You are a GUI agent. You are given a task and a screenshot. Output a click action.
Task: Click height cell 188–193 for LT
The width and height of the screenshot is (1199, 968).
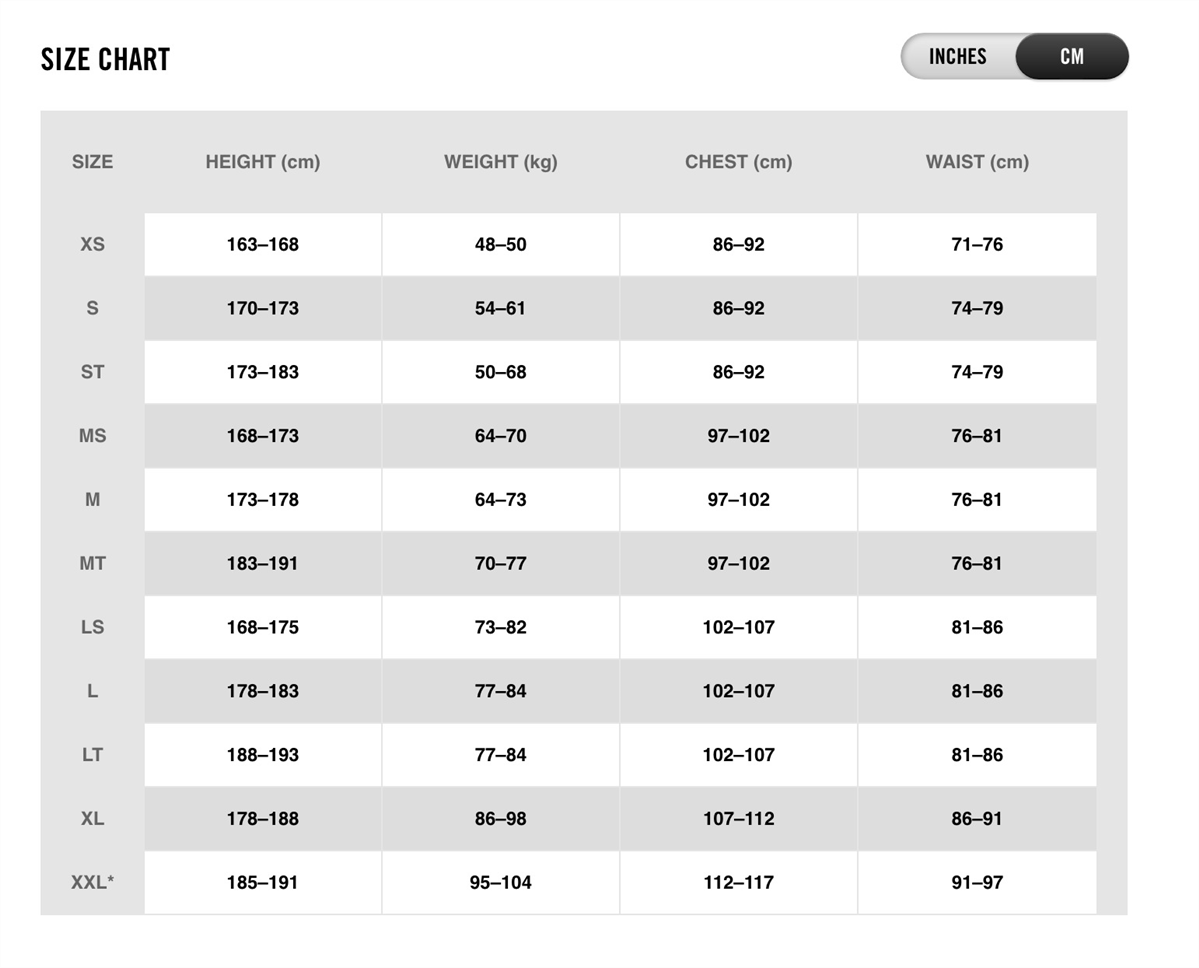(263, 755)
